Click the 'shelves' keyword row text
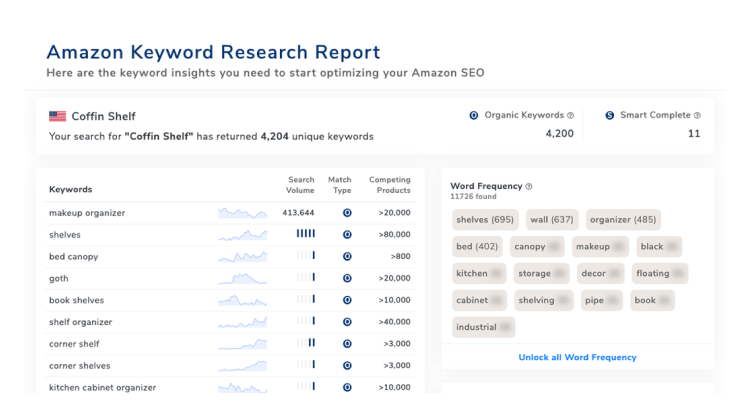Screen dimensions: 750x417 pos(65,235)
